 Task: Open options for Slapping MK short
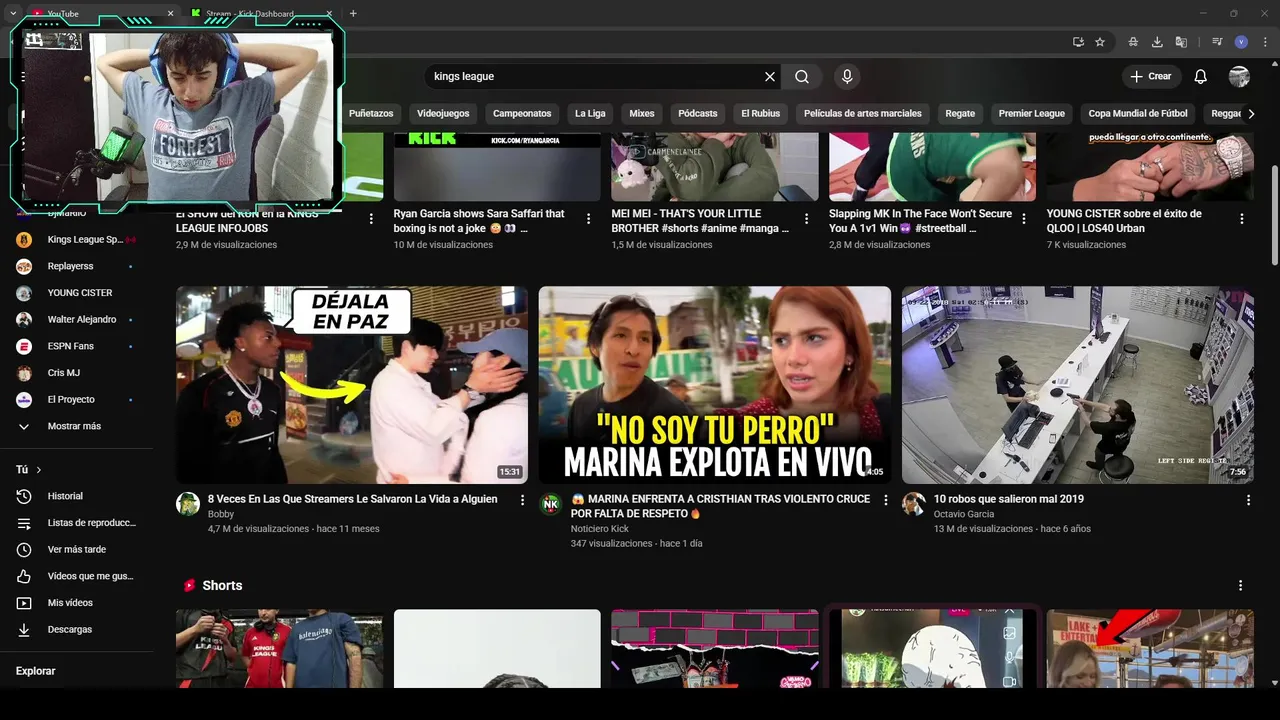click(1024, 218)
